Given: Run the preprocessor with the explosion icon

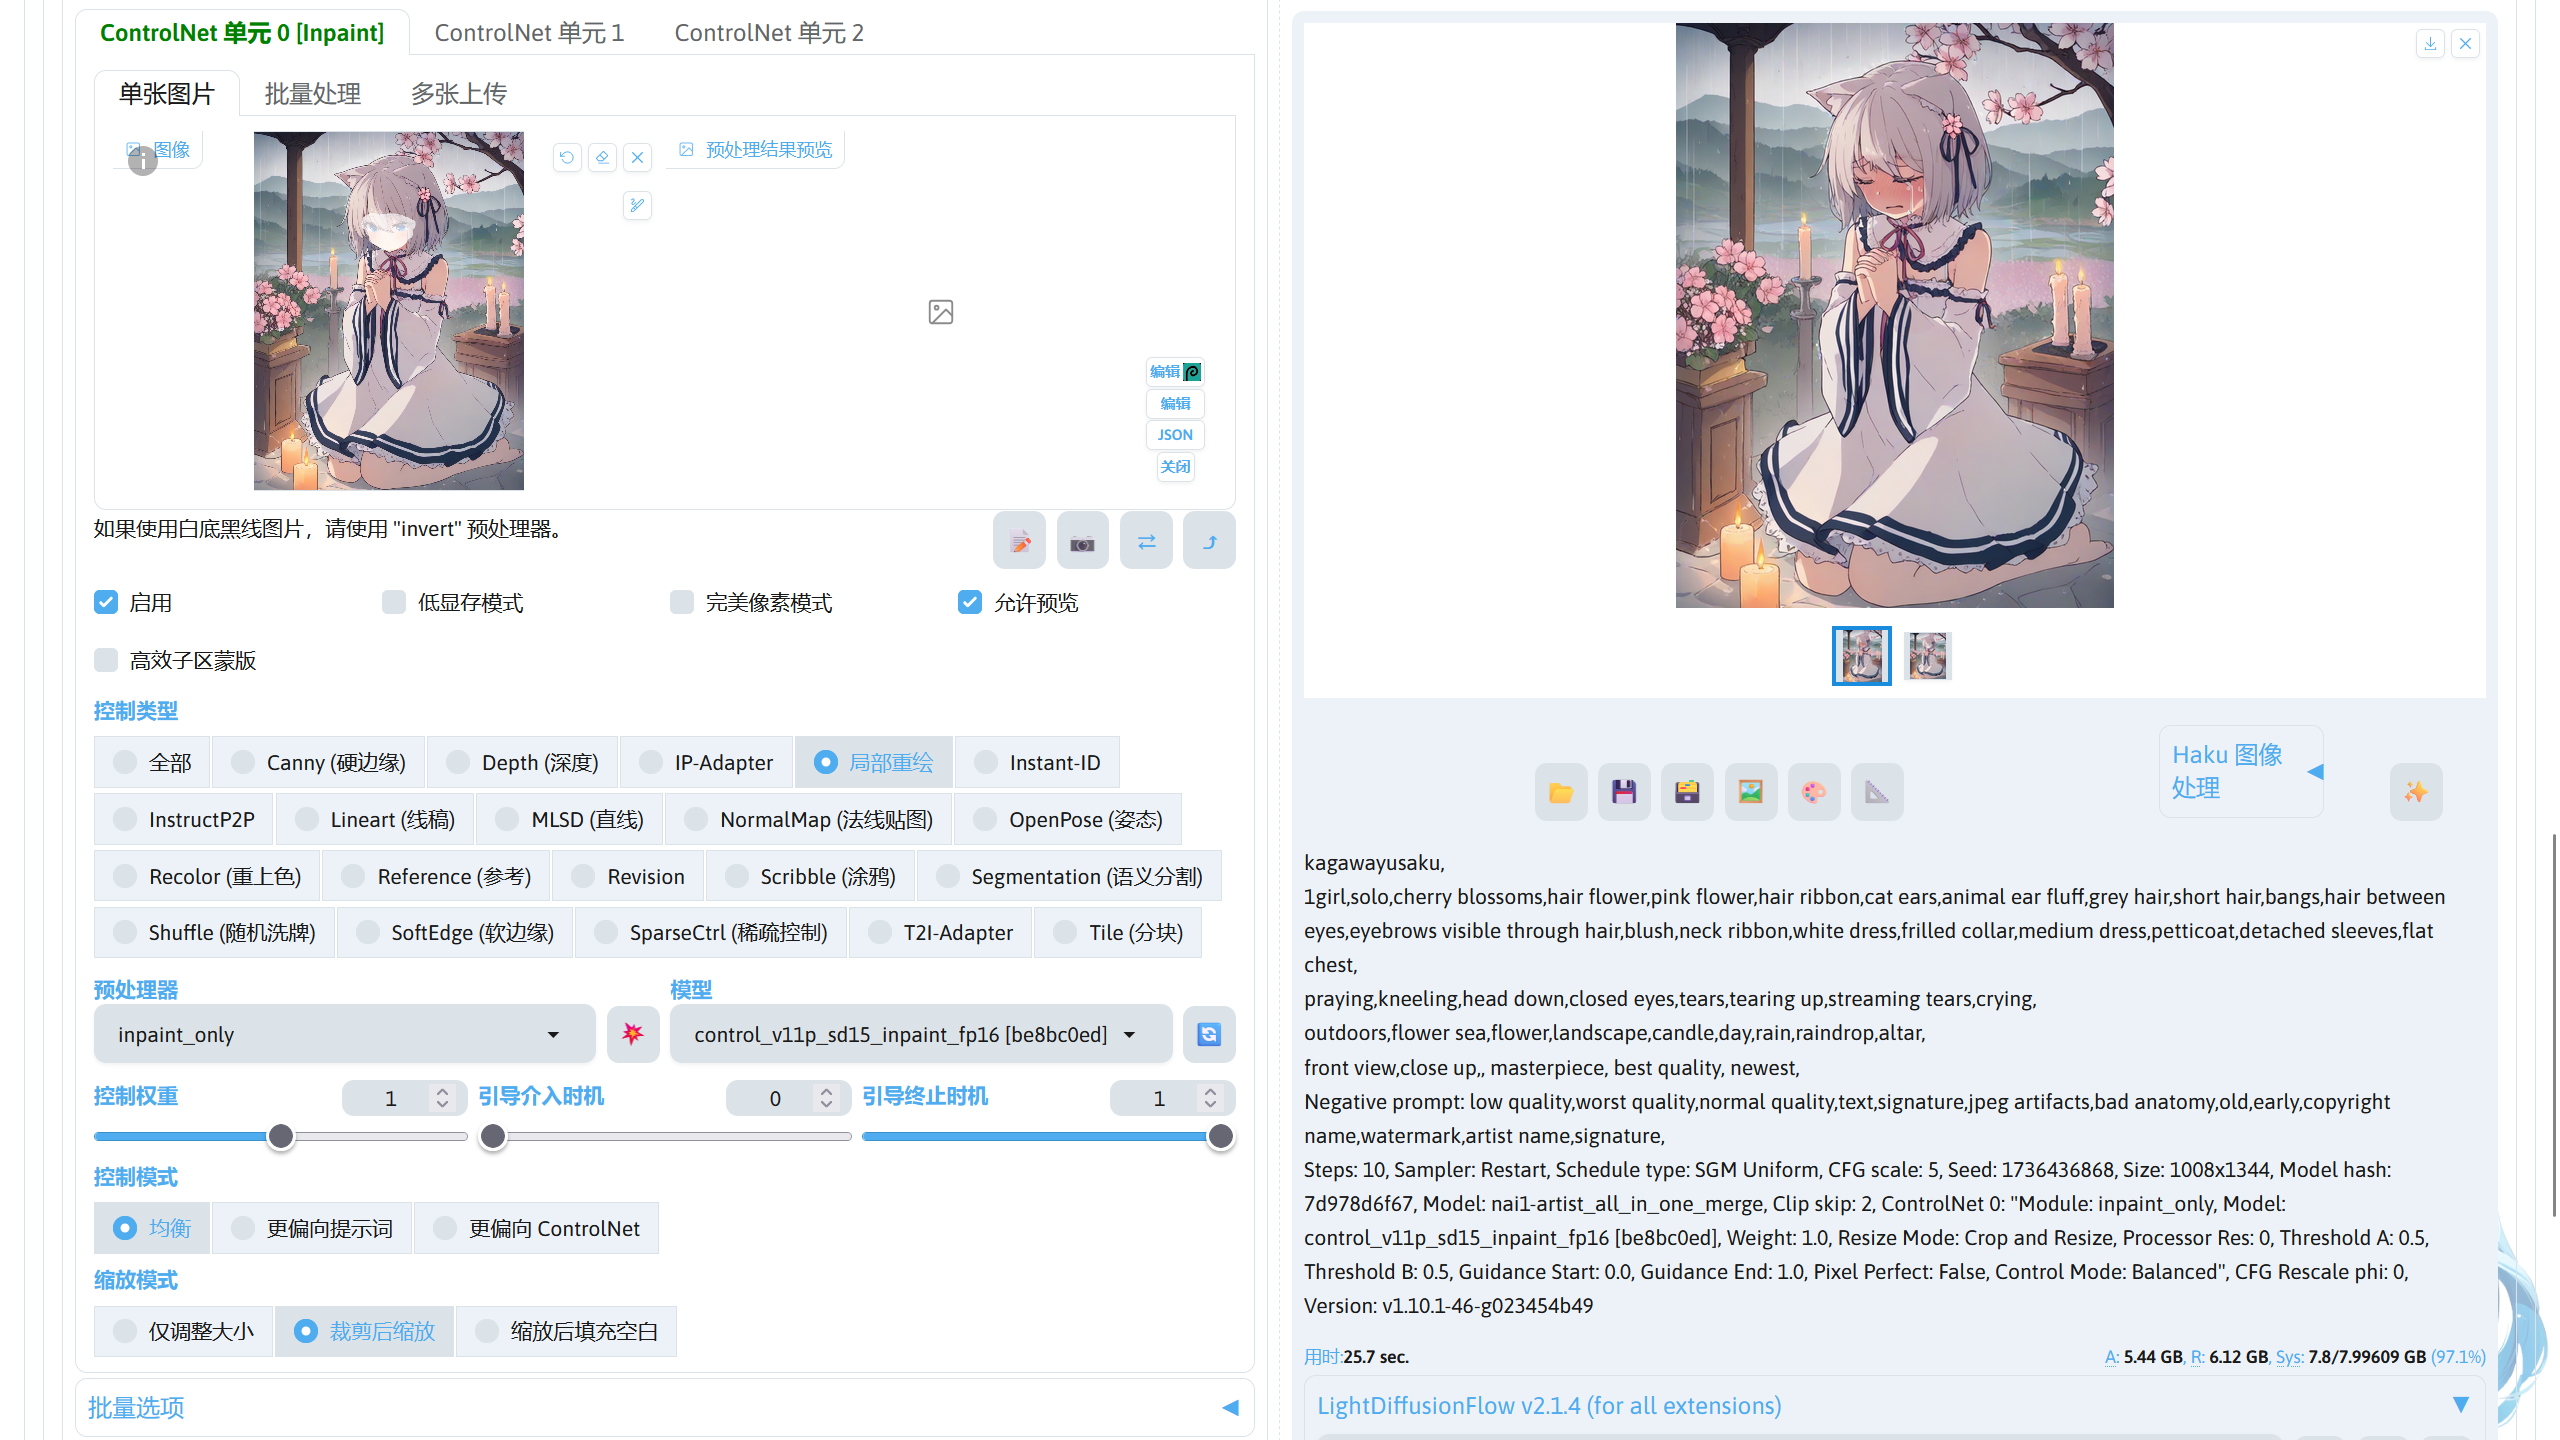Looking at the screenshot, I should tap(633, 1034).
